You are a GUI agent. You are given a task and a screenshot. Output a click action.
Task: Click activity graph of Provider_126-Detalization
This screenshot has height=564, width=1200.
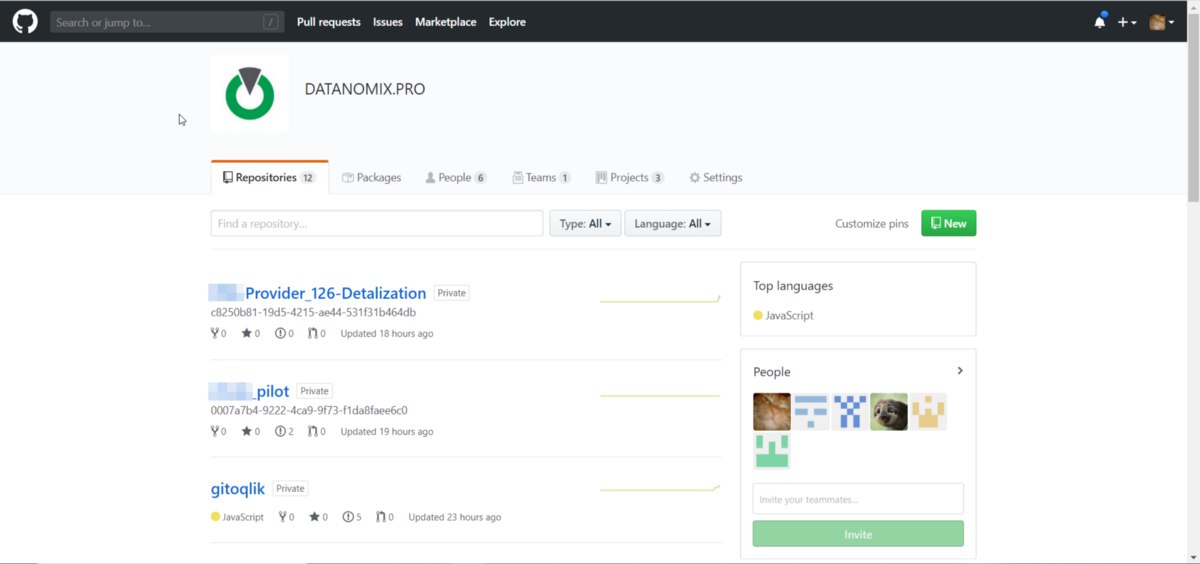[x=660, y=298]
